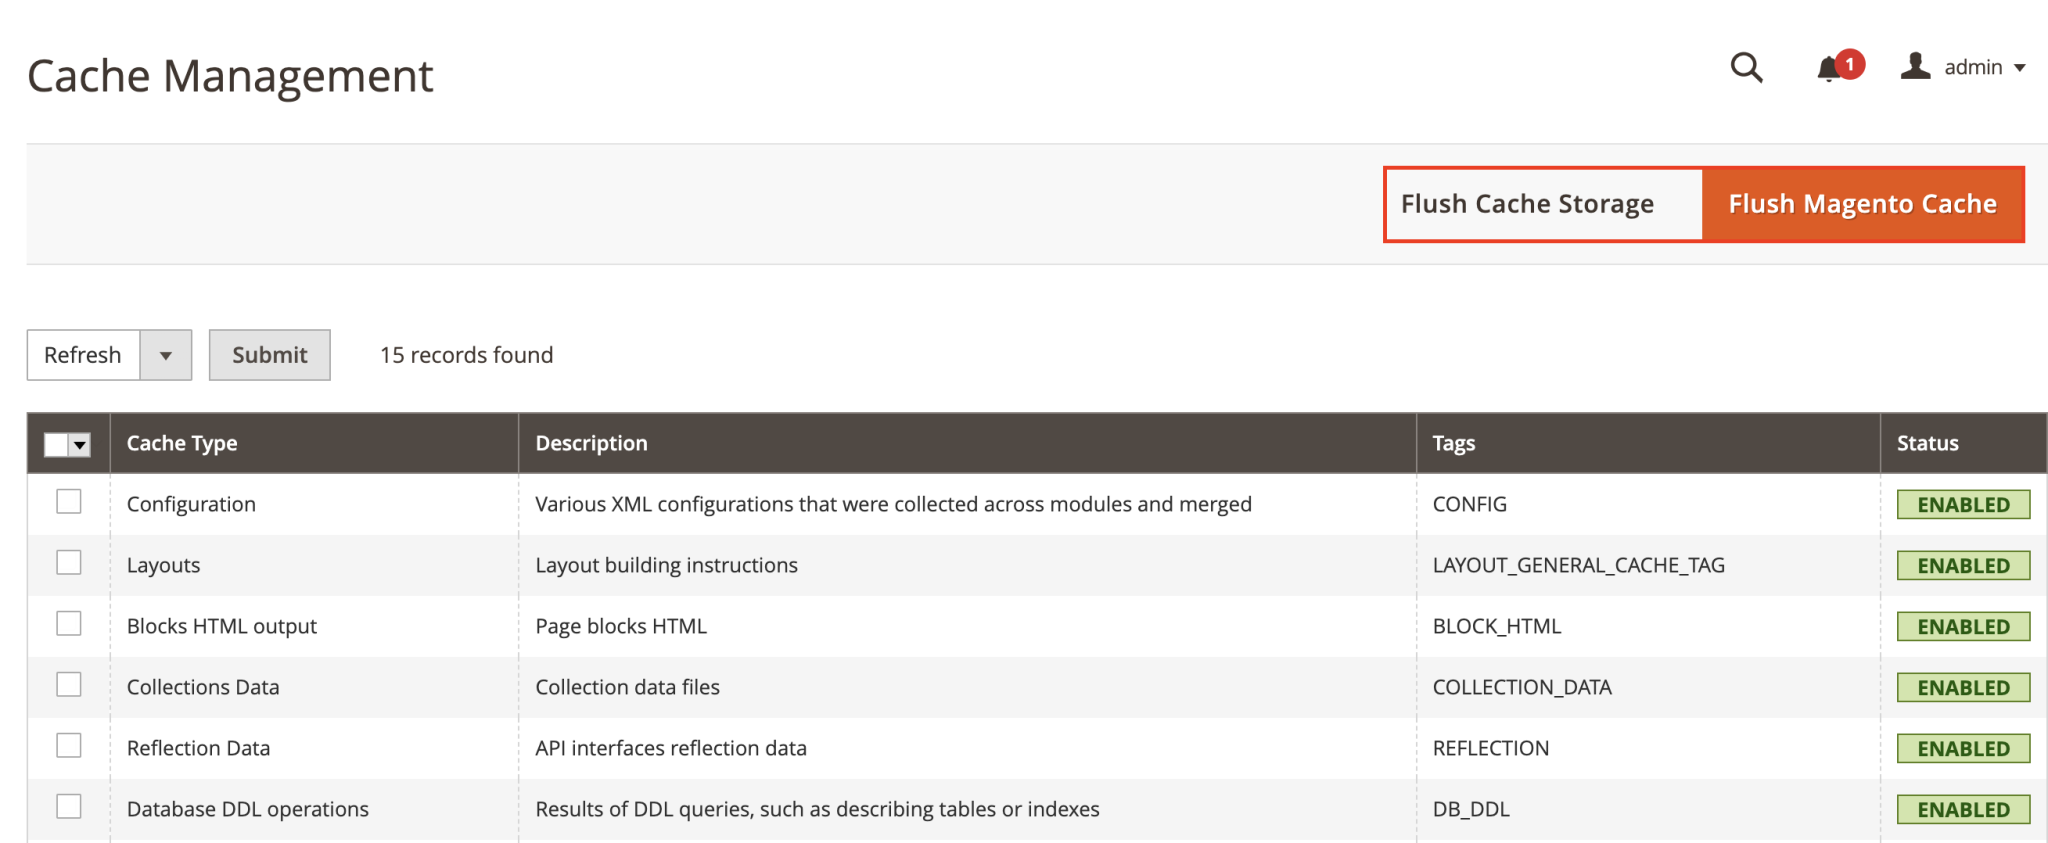
Task: Click the 'Layout building instructions' description
Action: click(666, 565)
